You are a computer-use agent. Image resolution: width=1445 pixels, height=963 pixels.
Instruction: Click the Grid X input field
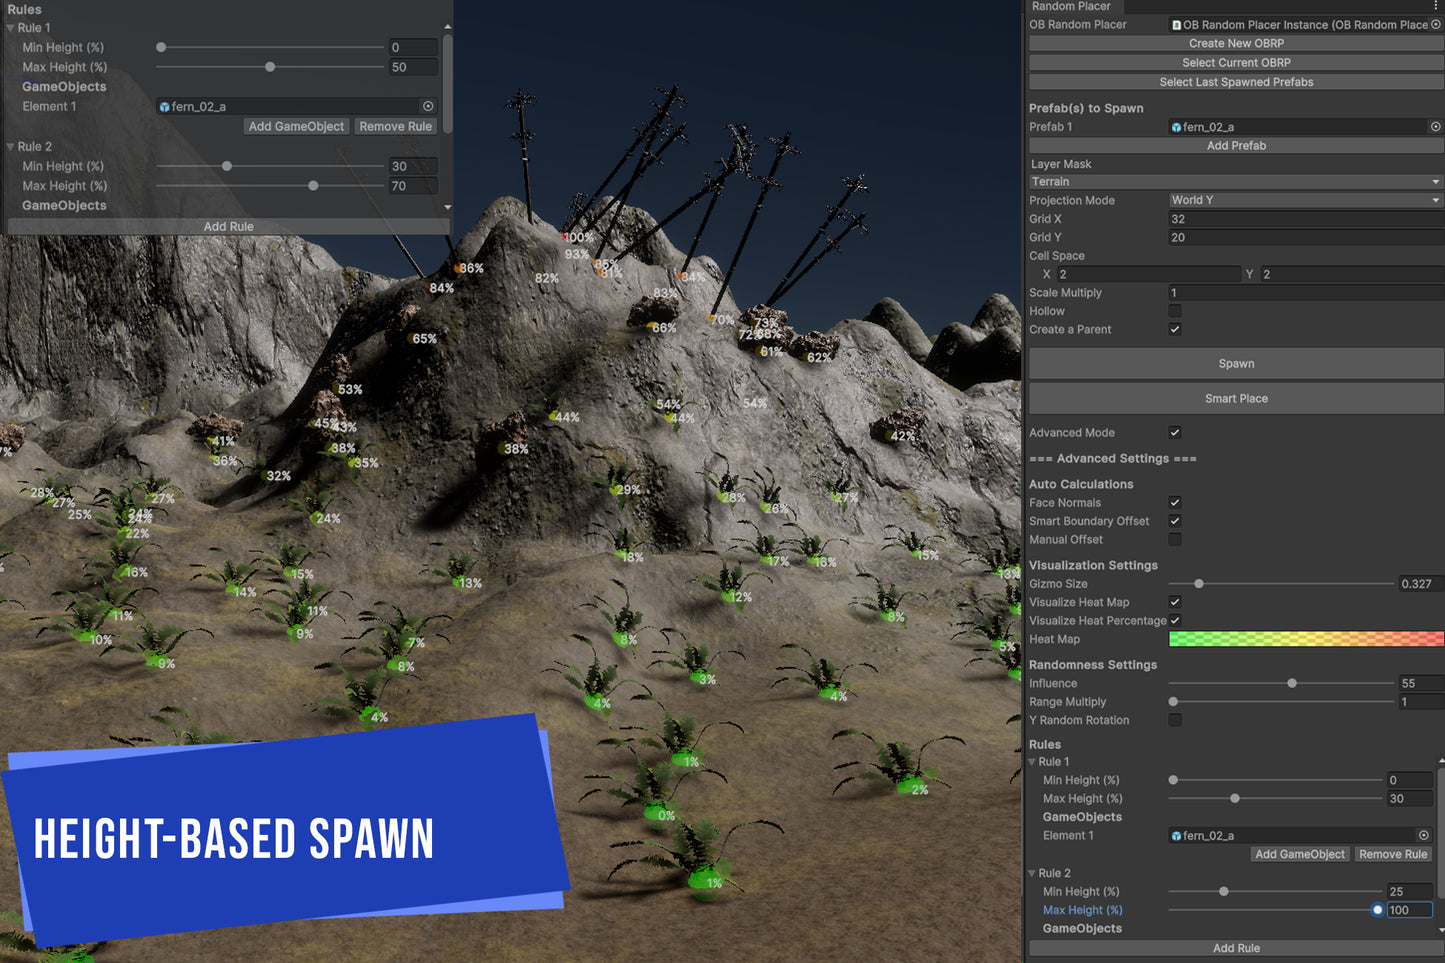[x=1305, y=219]
